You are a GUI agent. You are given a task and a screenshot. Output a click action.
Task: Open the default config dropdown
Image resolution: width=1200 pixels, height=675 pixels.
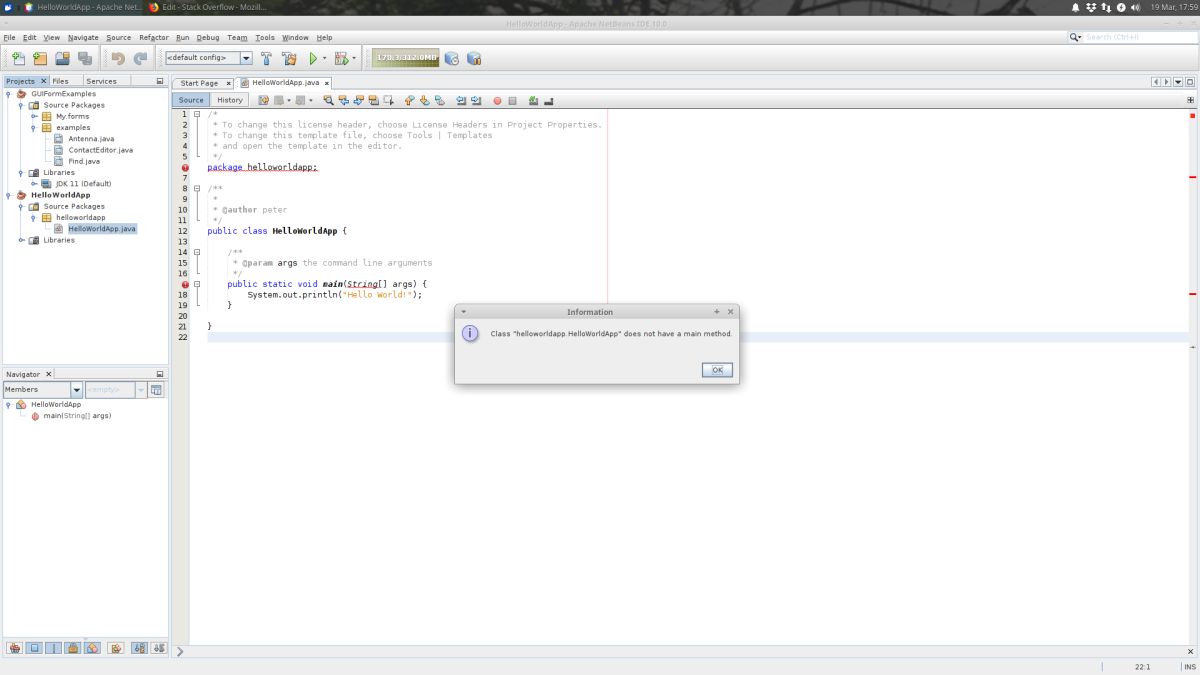click(x=246, y=58)
